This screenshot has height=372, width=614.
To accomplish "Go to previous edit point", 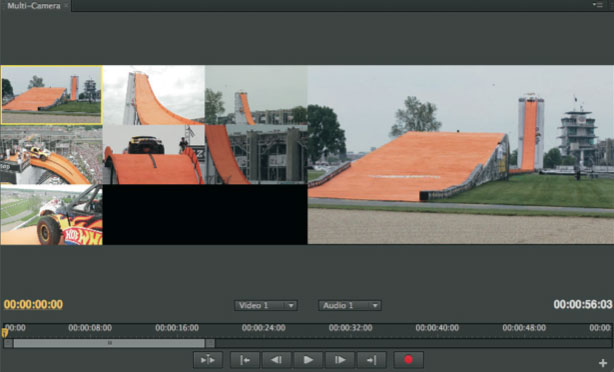I will [245, 359].
